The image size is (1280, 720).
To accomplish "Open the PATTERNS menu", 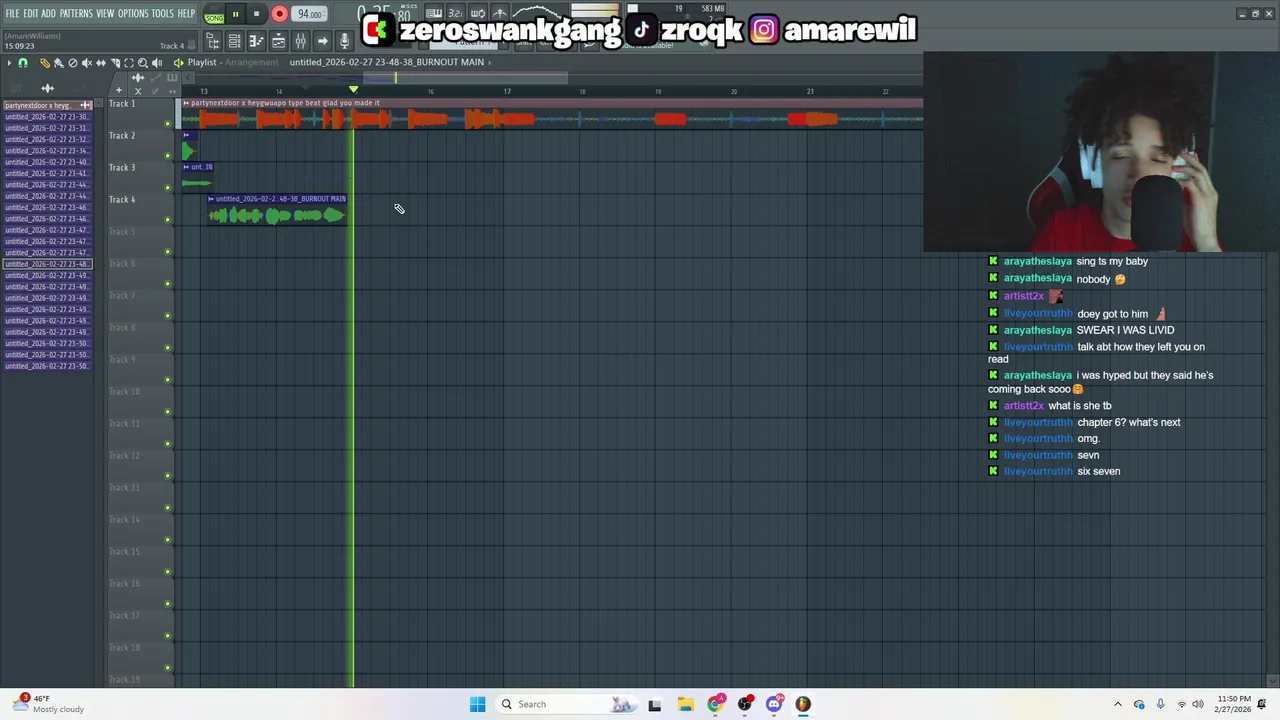I will point(76,13).
